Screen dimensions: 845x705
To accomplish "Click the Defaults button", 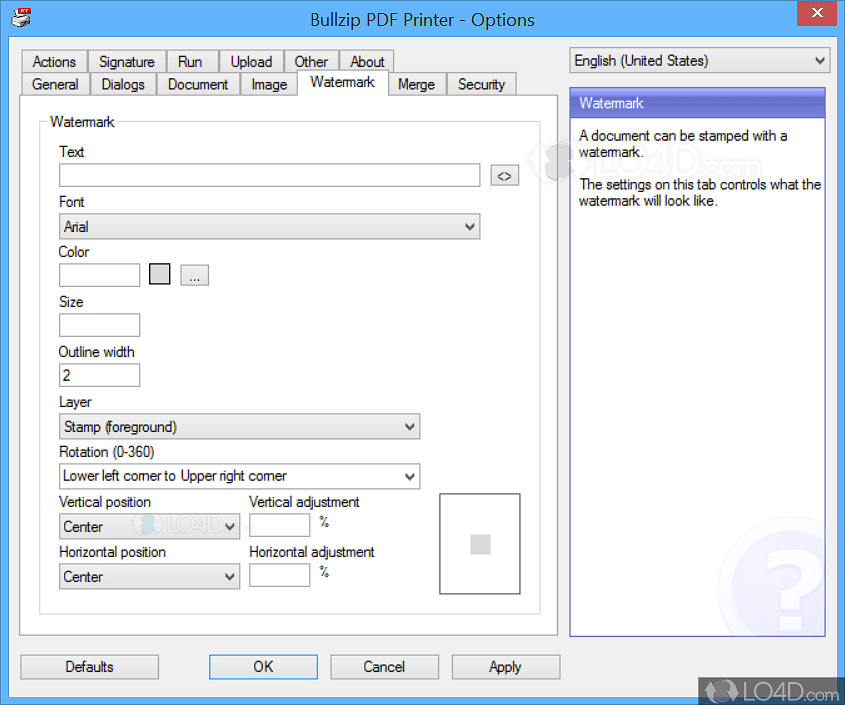I will (89, 667).
